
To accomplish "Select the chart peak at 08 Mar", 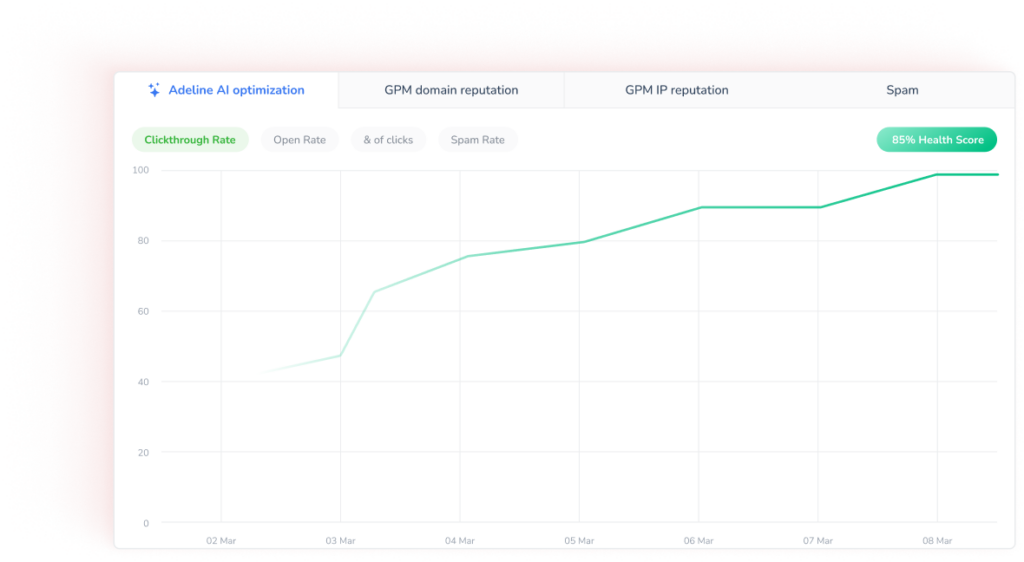I will coord(938,175).
